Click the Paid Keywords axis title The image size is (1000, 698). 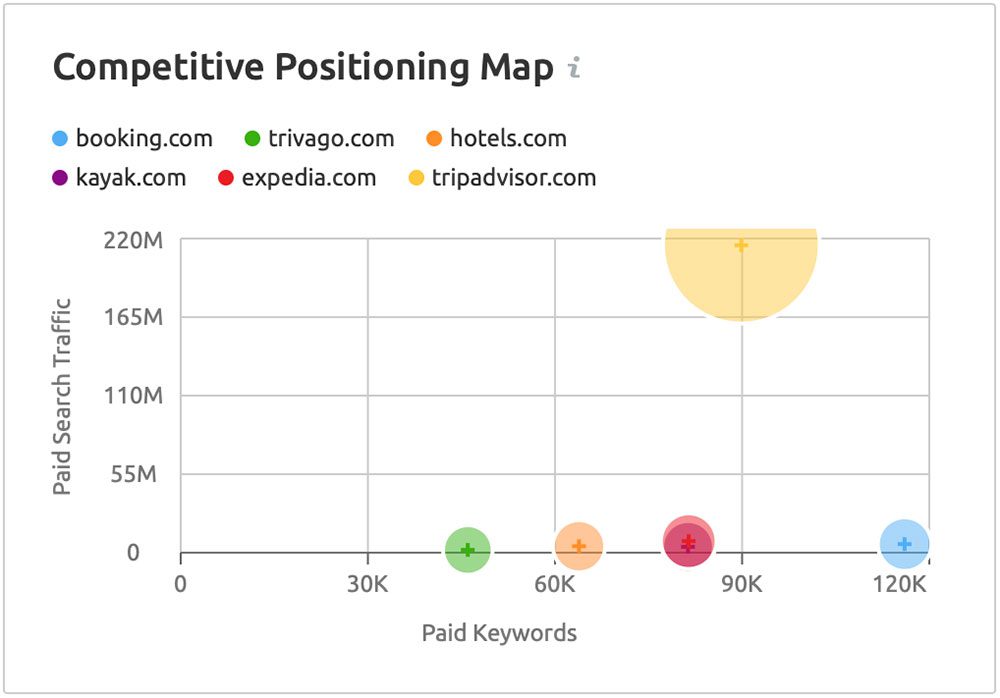499,633
